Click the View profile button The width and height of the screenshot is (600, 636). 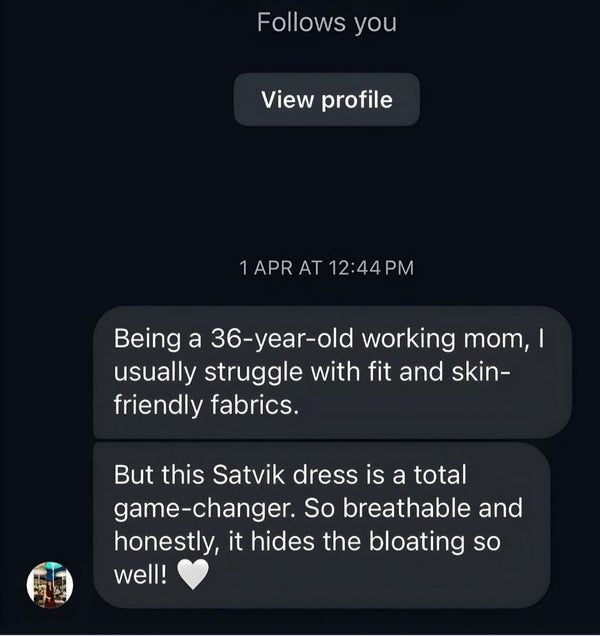click(x=326, y=100)
